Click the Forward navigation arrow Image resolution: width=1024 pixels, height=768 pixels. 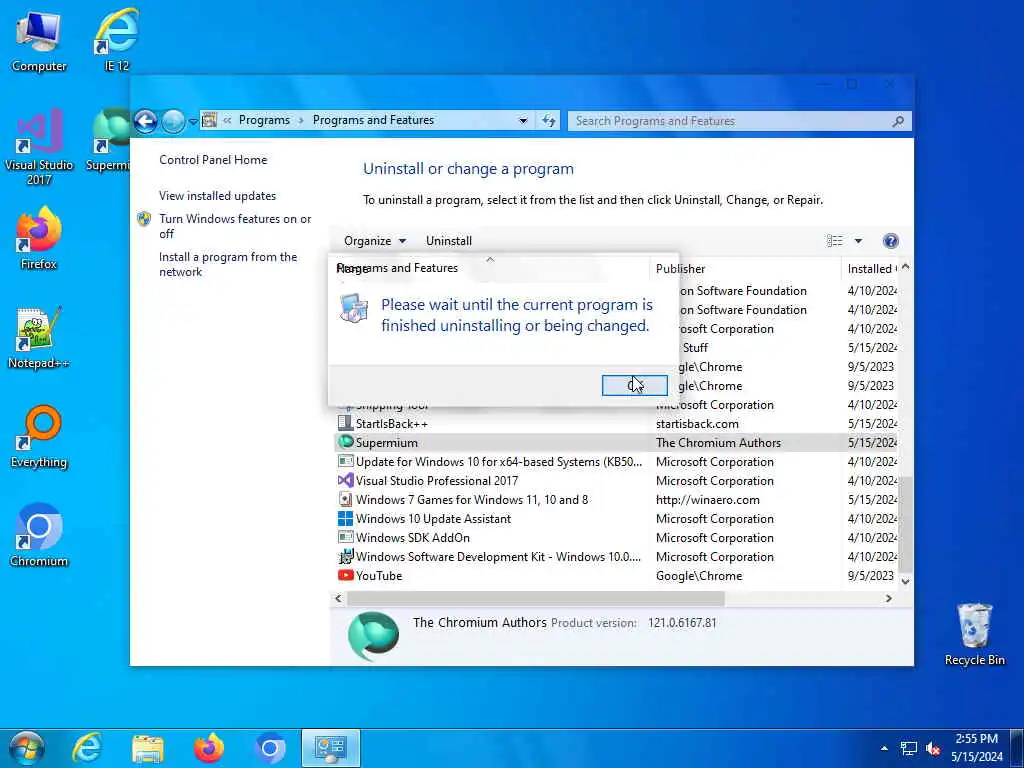pyautogui.click(x=173, y=121)
